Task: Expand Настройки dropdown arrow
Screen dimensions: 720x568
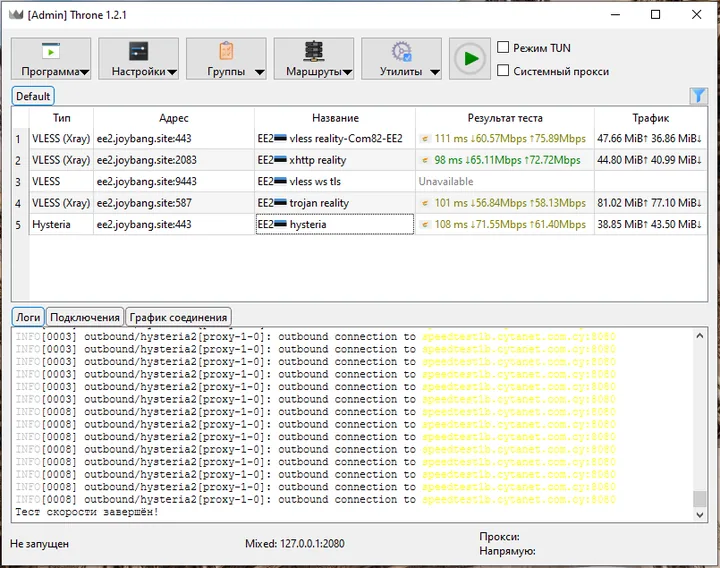Action: (x=172, y=73)
